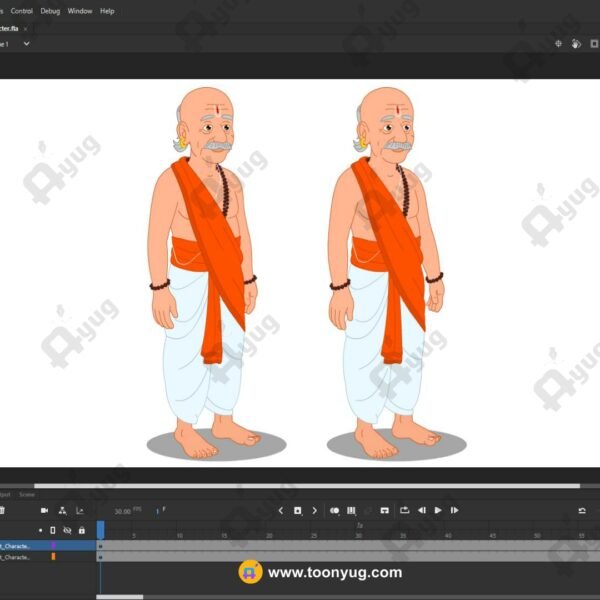The image size is (600, 600).
Task: Open layer depth graph icon
Action: 80,510
